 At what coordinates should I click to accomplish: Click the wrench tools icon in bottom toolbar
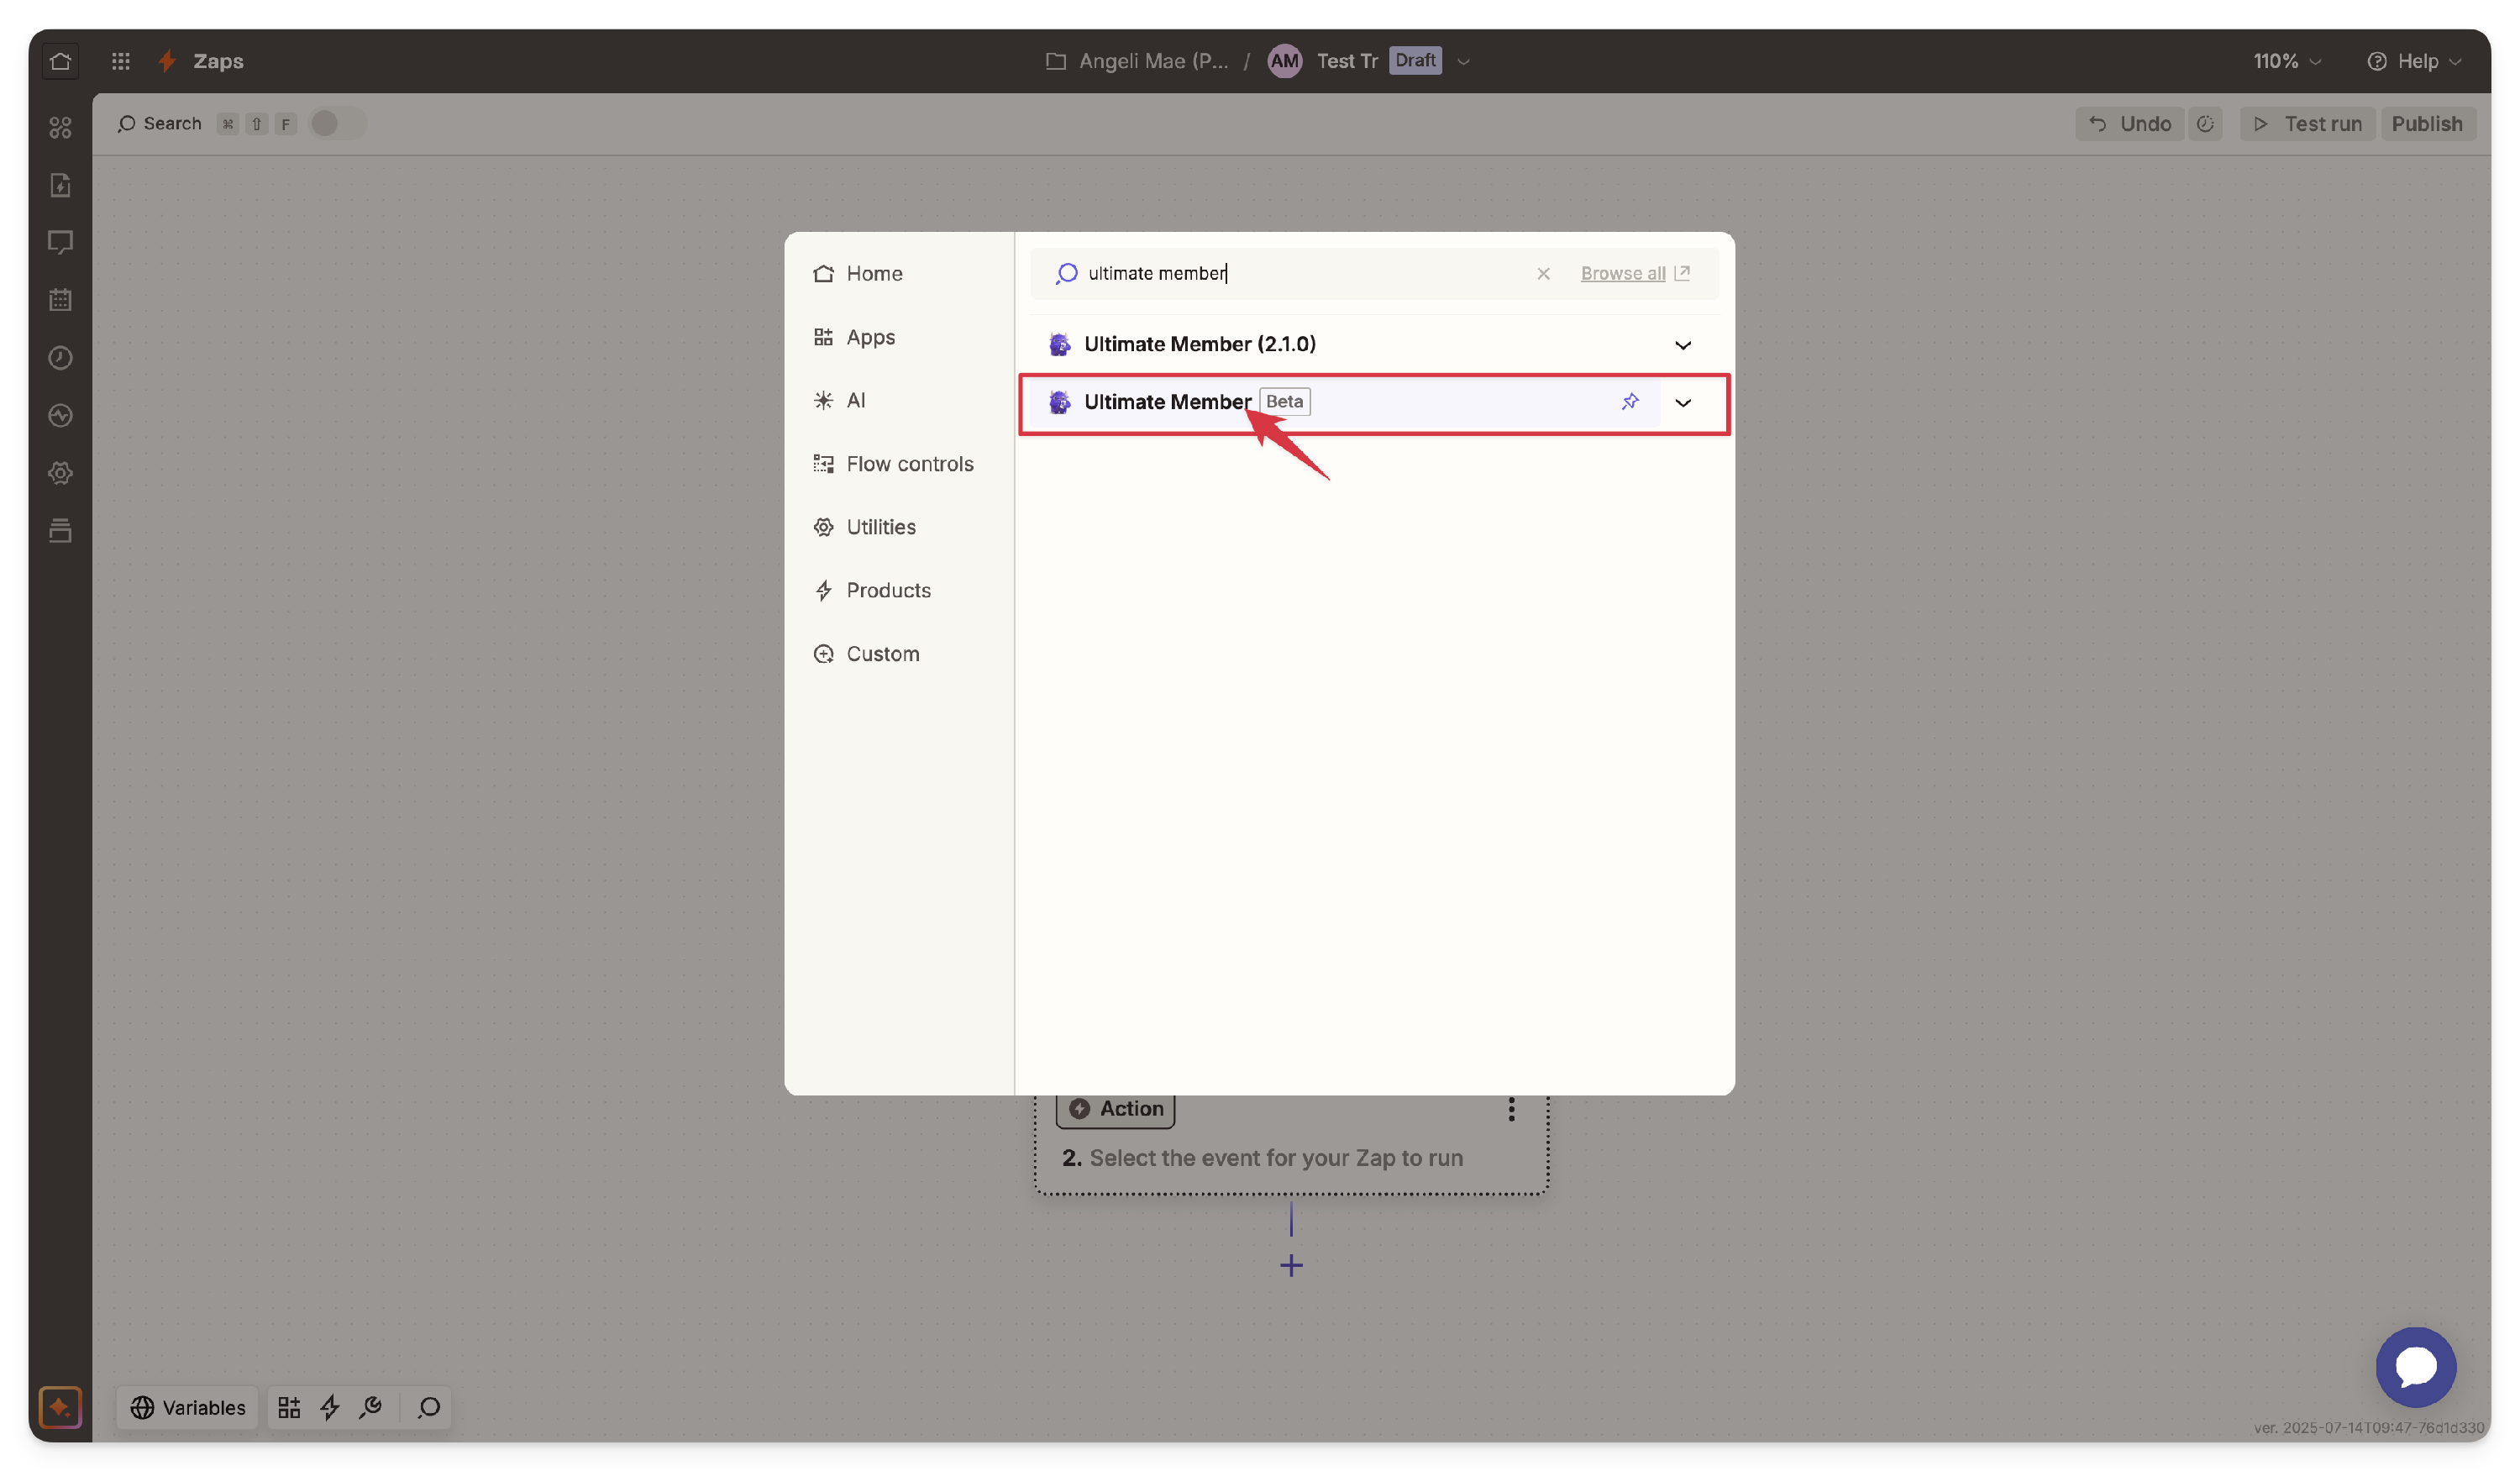tap(371, 1407)
